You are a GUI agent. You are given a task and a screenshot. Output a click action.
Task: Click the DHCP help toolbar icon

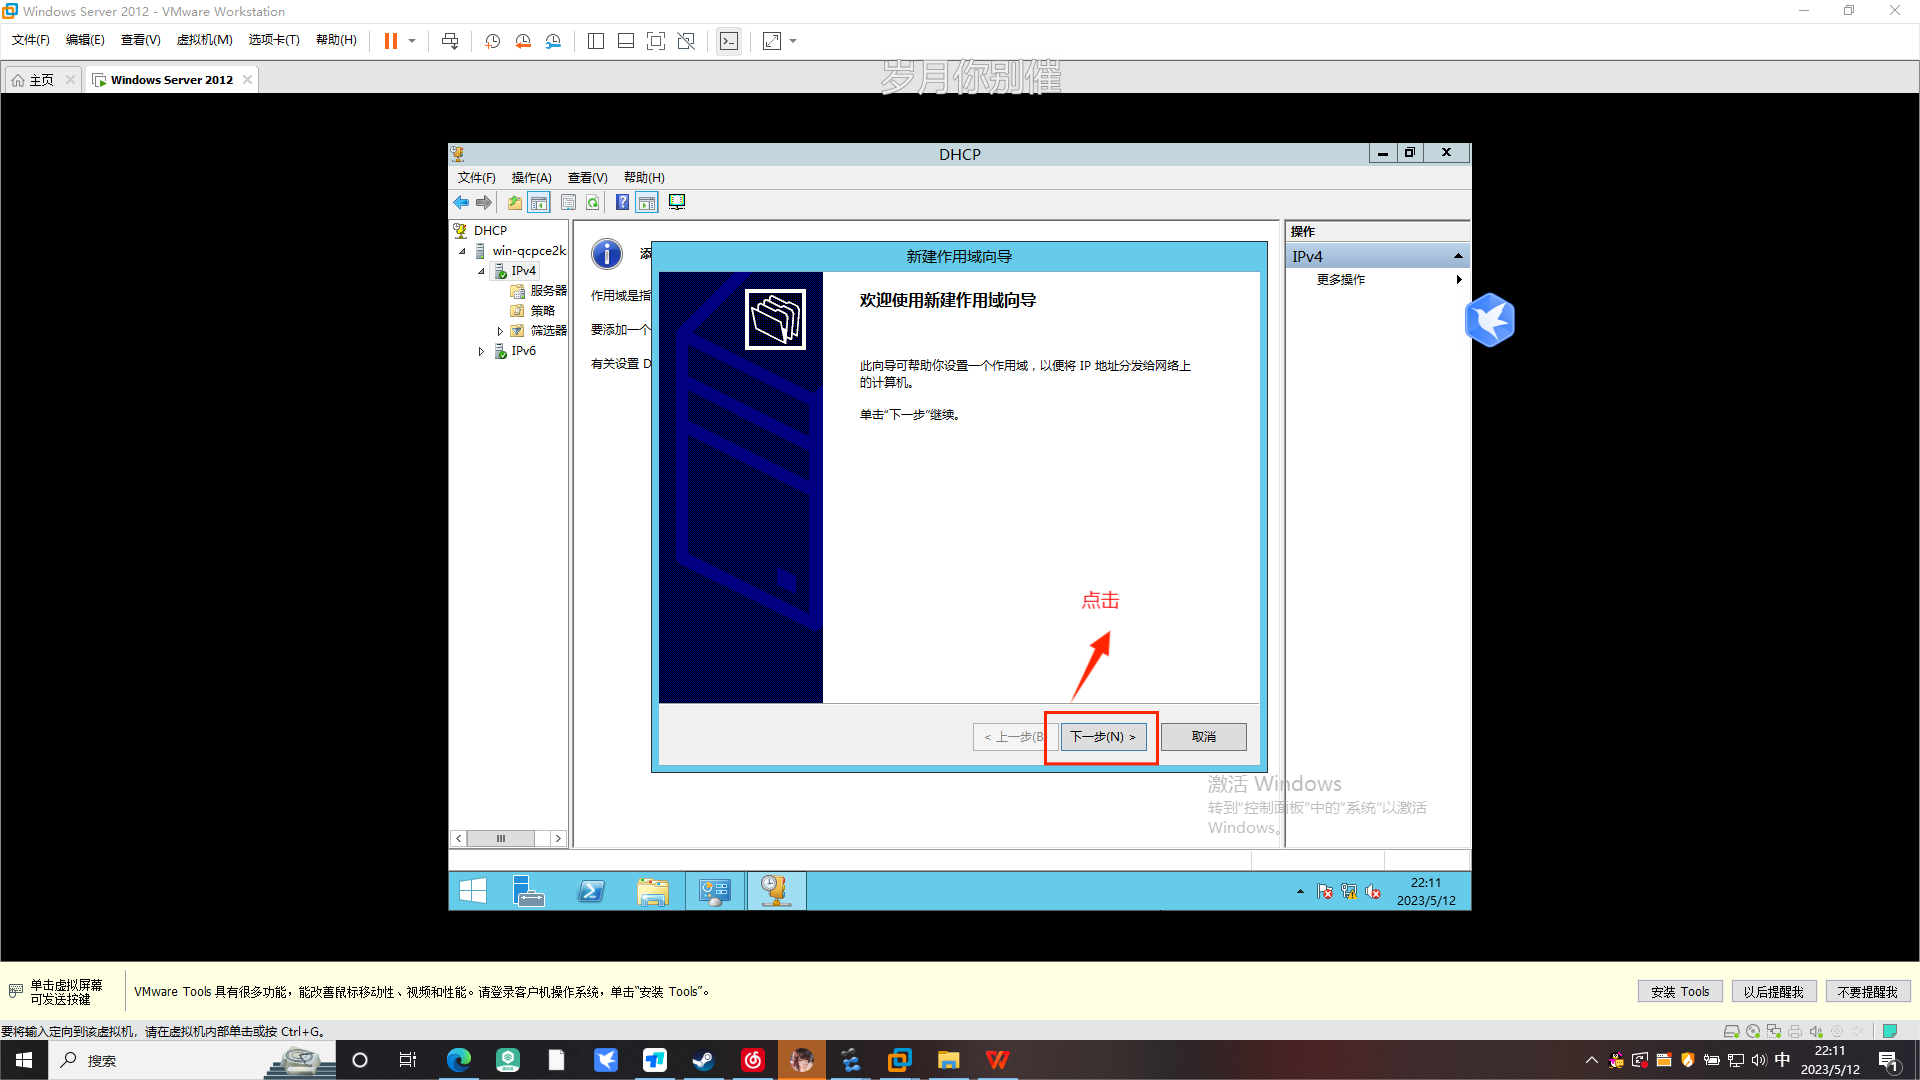pyautogui.click(x=622, y=203)
